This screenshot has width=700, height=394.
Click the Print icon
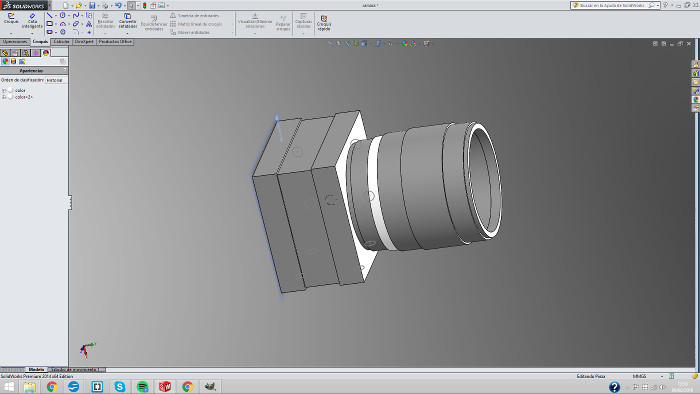point(105,5)
